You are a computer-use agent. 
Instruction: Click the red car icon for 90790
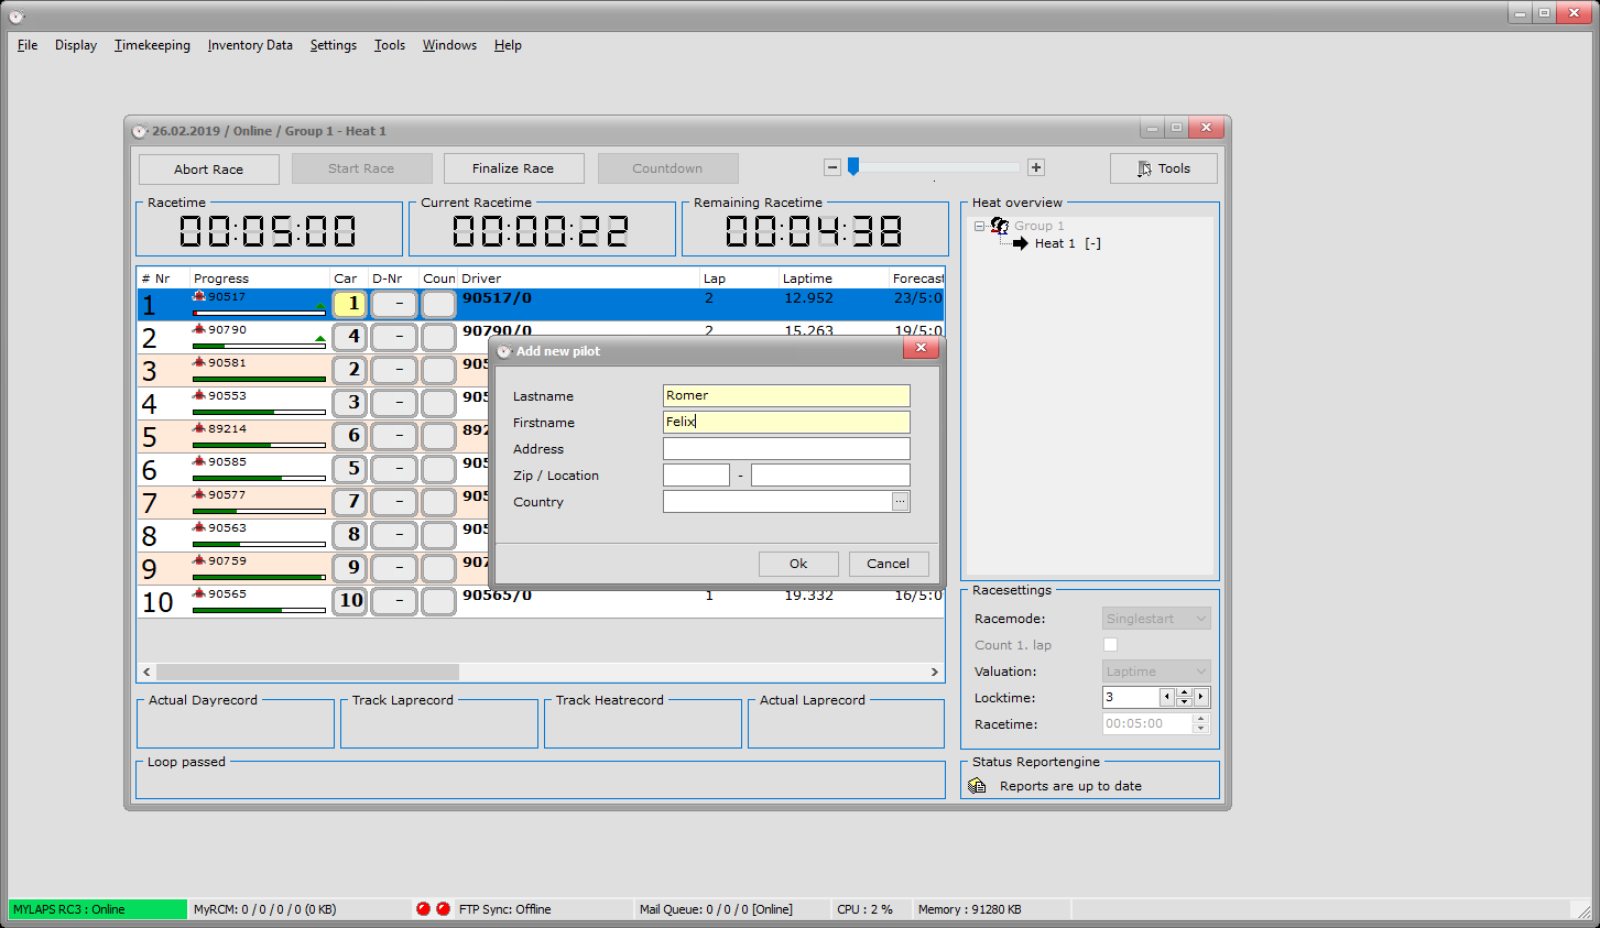(x=199, y=329)
